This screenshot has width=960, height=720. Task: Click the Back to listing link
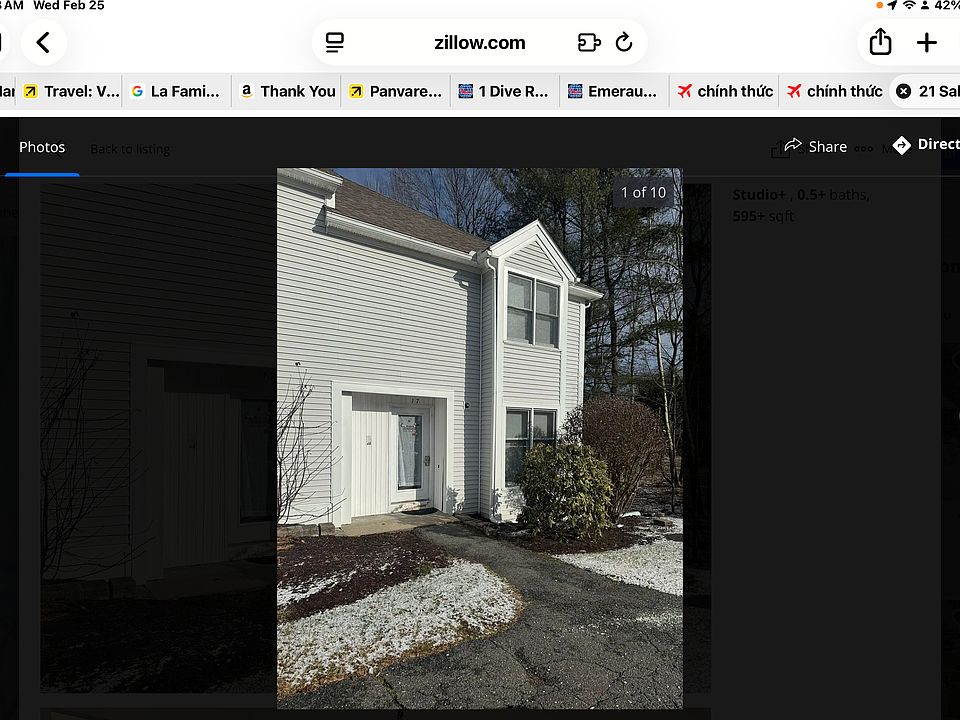coord(130,149)
